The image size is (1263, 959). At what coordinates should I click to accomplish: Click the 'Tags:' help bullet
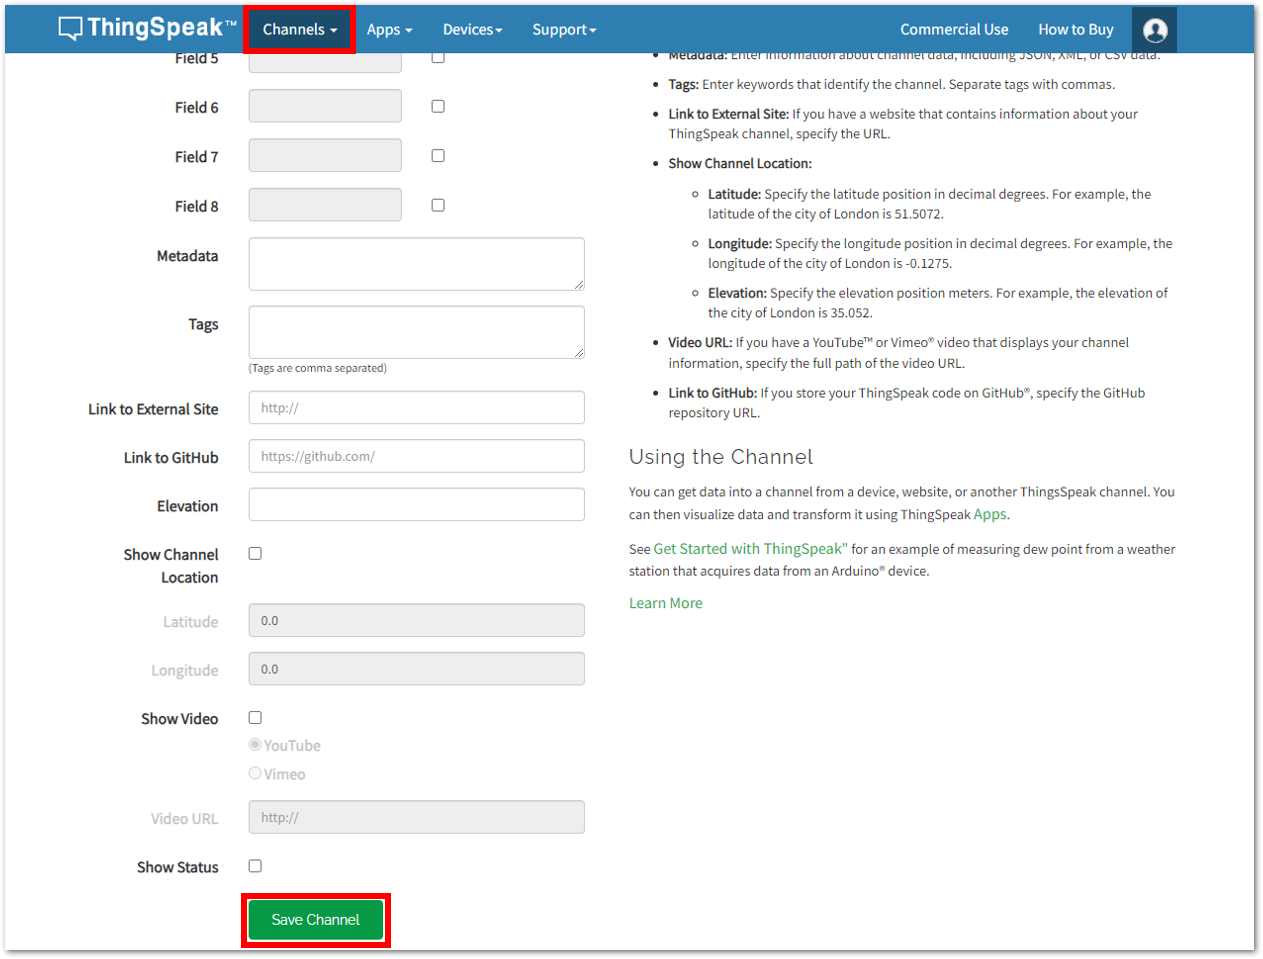pyautogui.click(x=892, y=84)
